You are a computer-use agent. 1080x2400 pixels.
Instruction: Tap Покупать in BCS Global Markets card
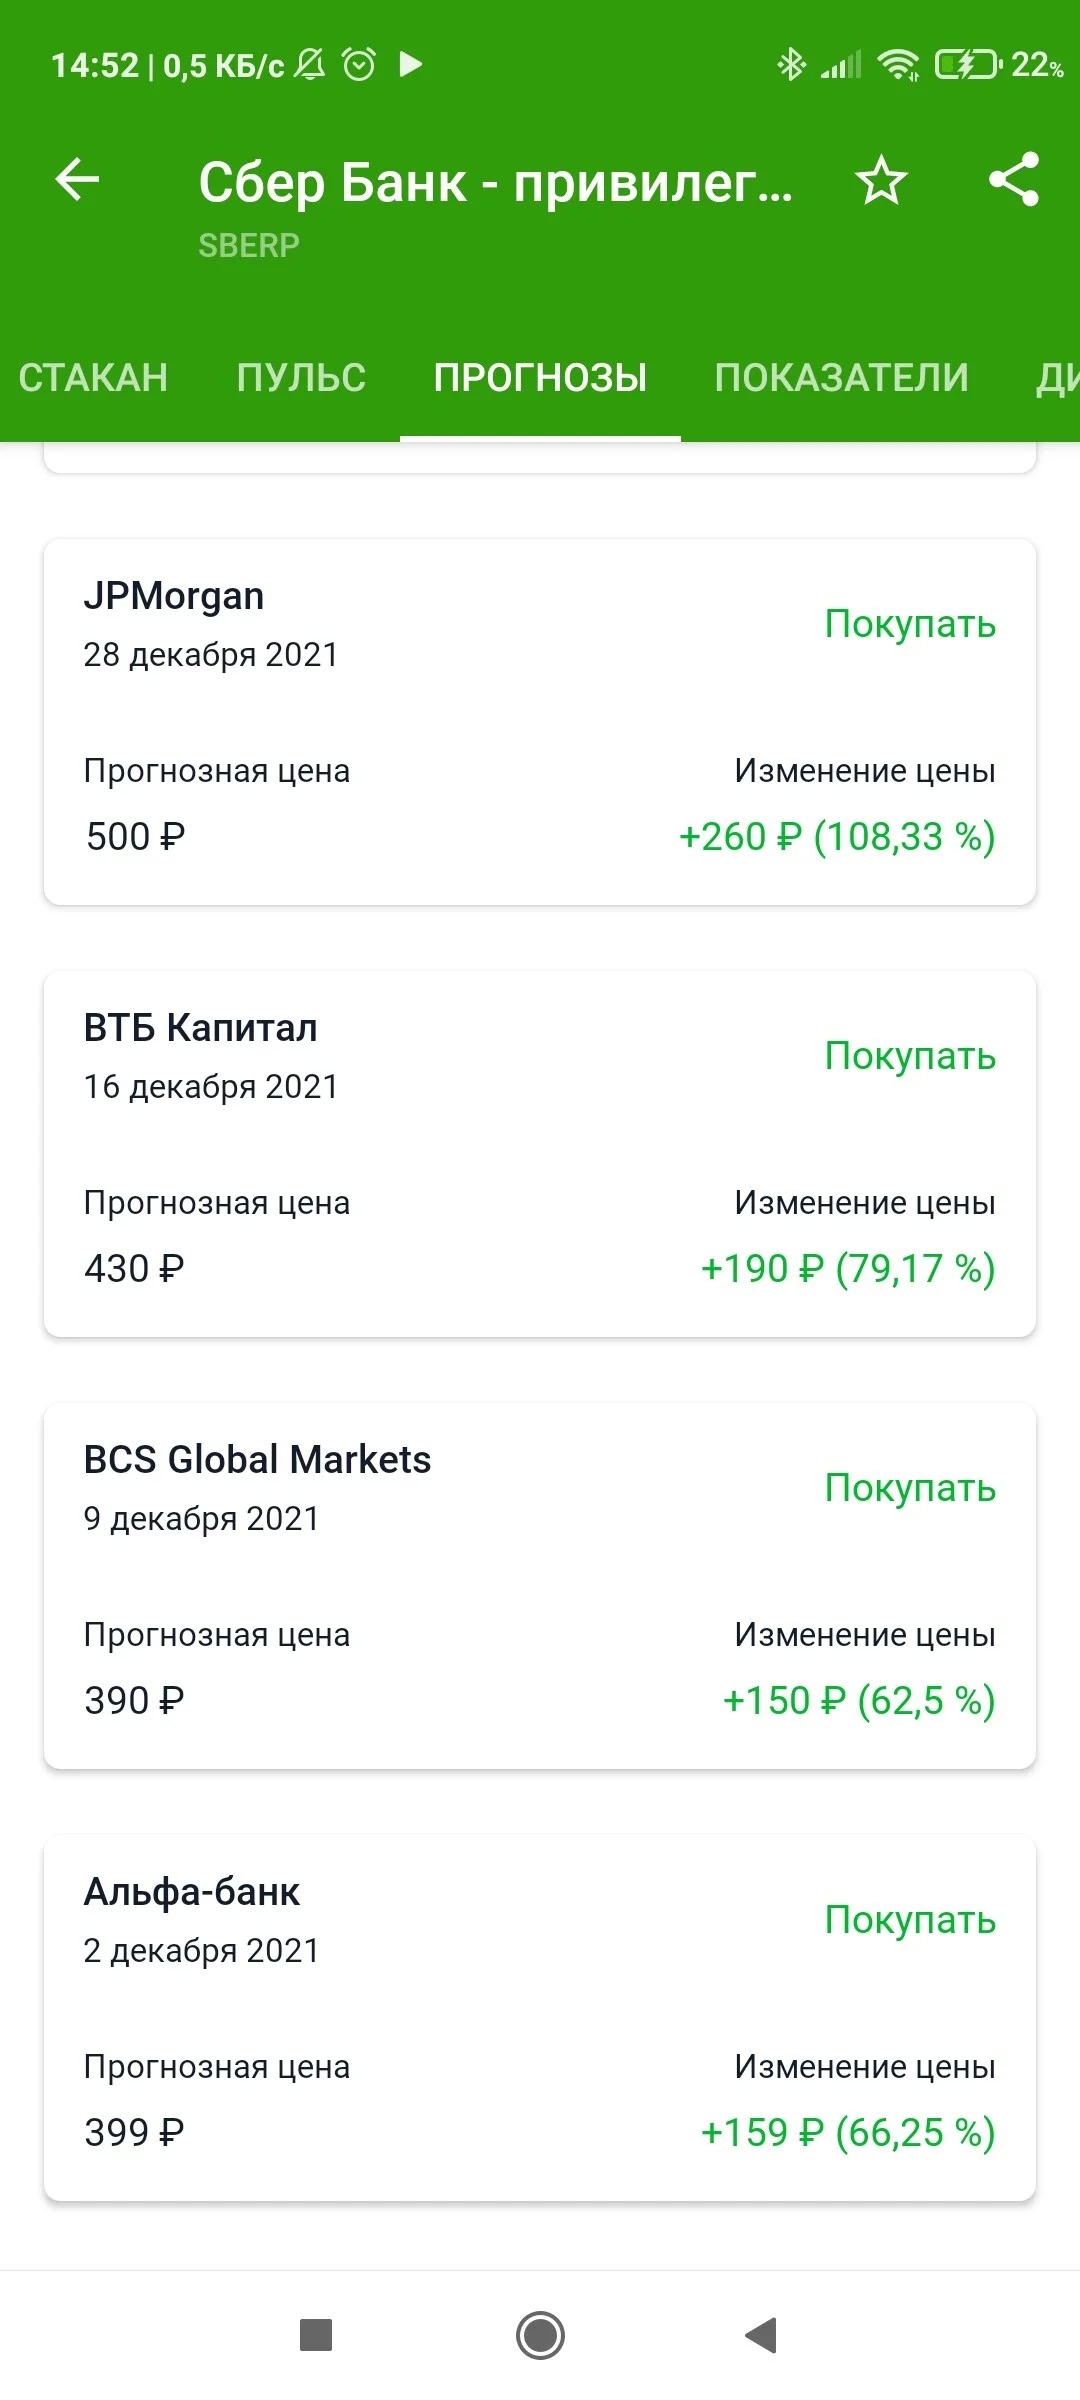pyautogui.click(x=910, y=1488)
